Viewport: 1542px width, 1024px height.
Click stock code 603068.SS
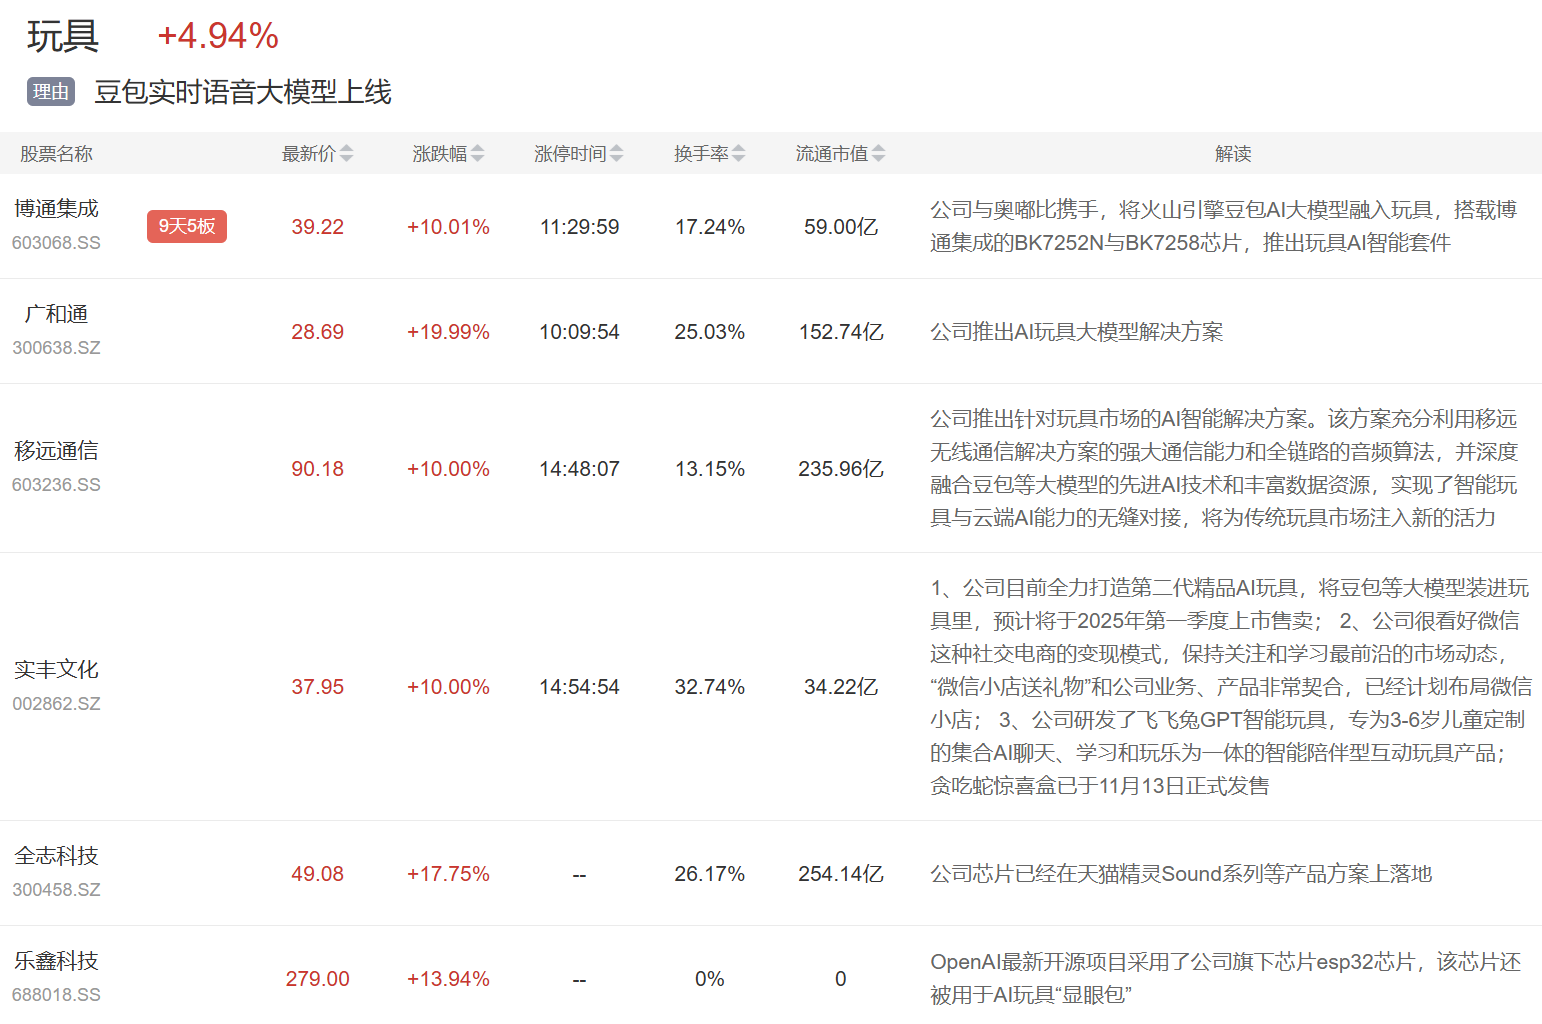56,243
